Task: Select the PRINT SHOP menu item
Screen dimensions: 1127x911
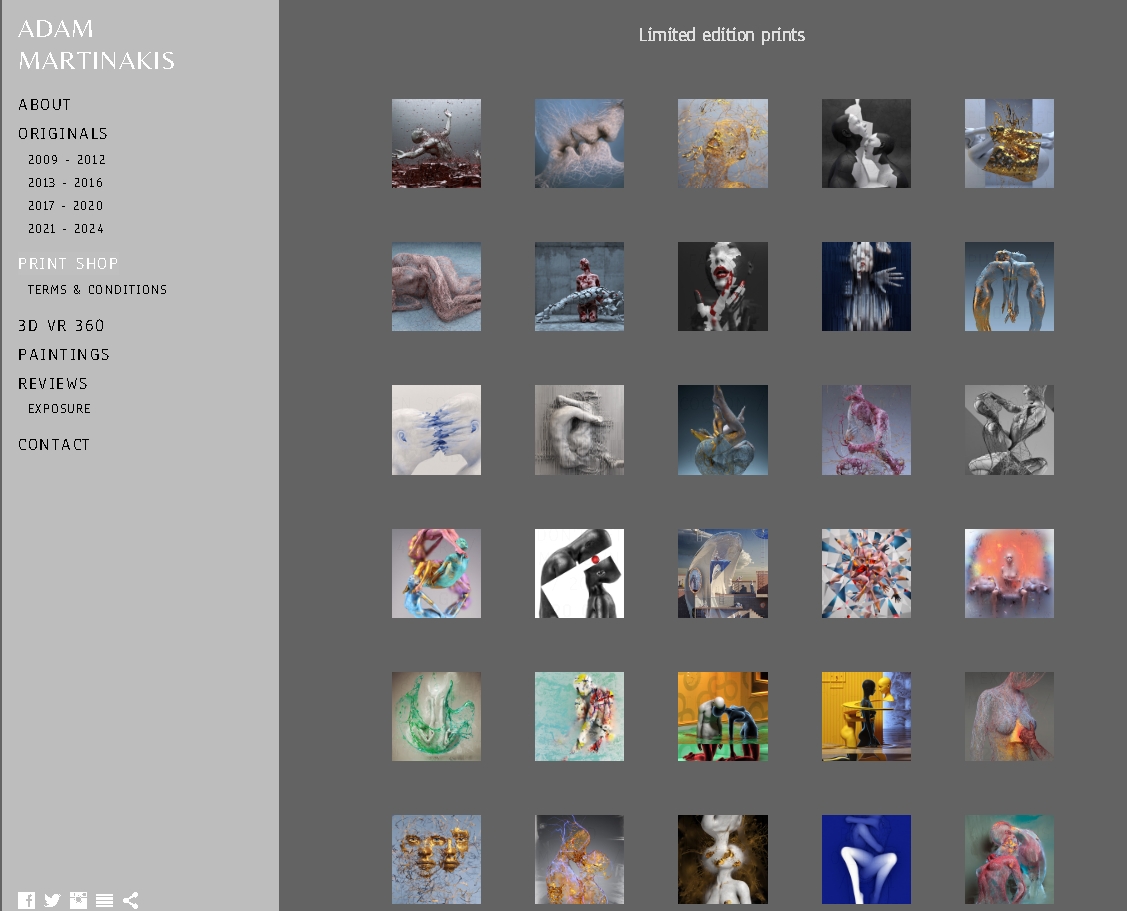Action: pyautogui.click(x=68, y=264)
